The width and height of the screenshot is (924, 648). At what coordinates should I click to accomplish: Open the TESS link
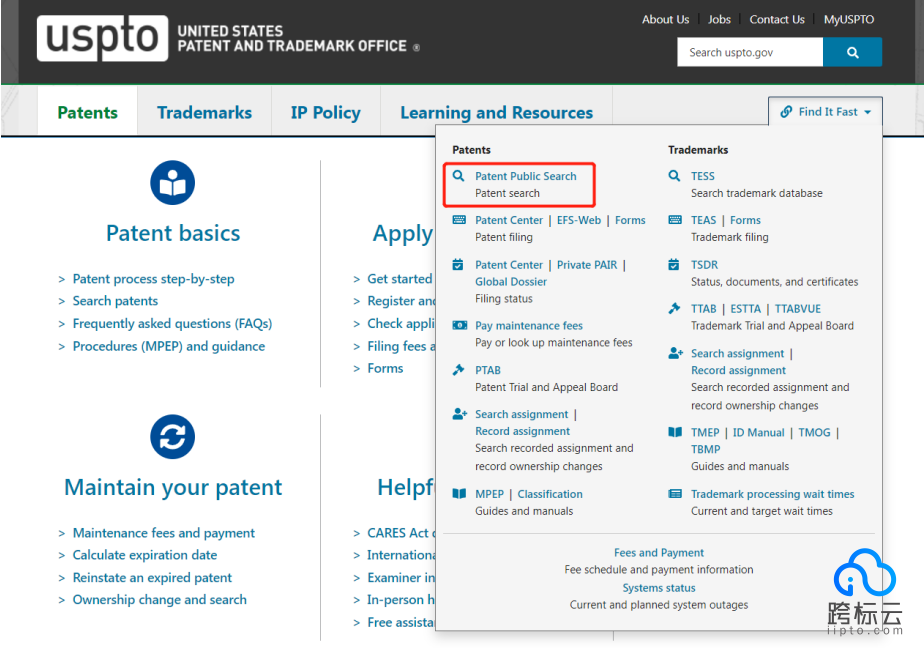click(702, 176)
